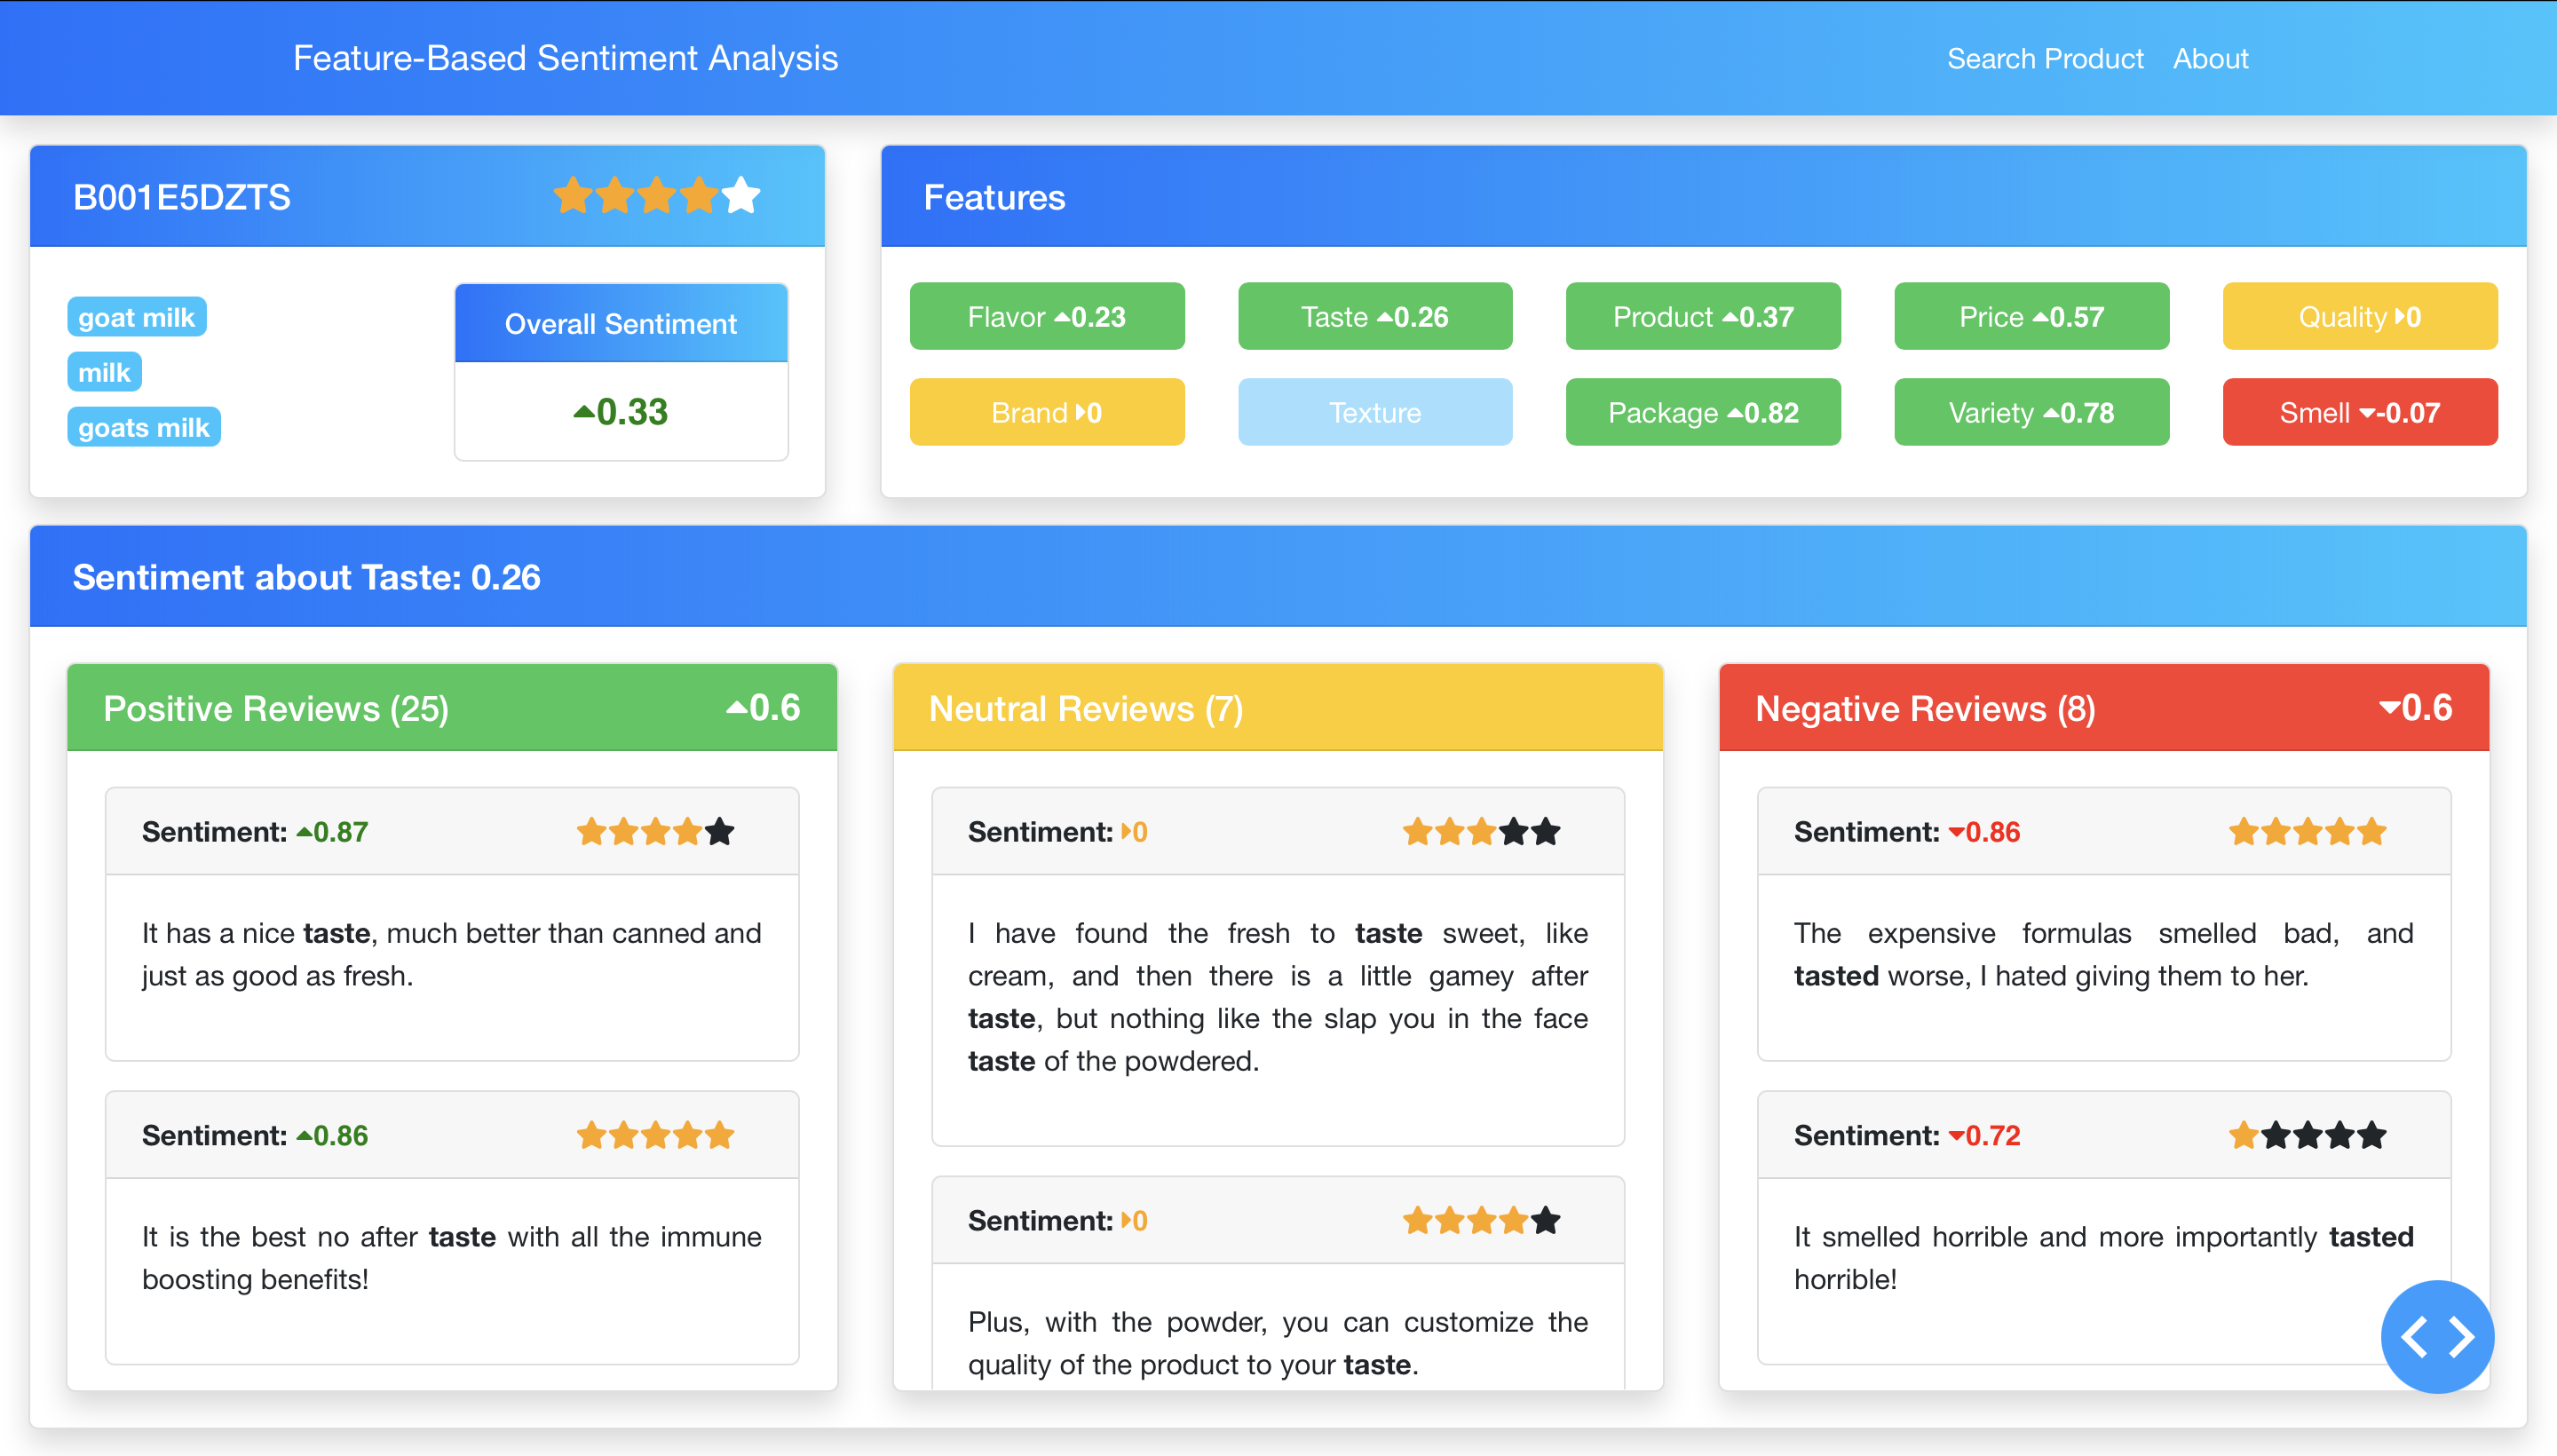Open the code view icon at bottom right
This screenshot has width=2557, height=1456.
2437,1336
